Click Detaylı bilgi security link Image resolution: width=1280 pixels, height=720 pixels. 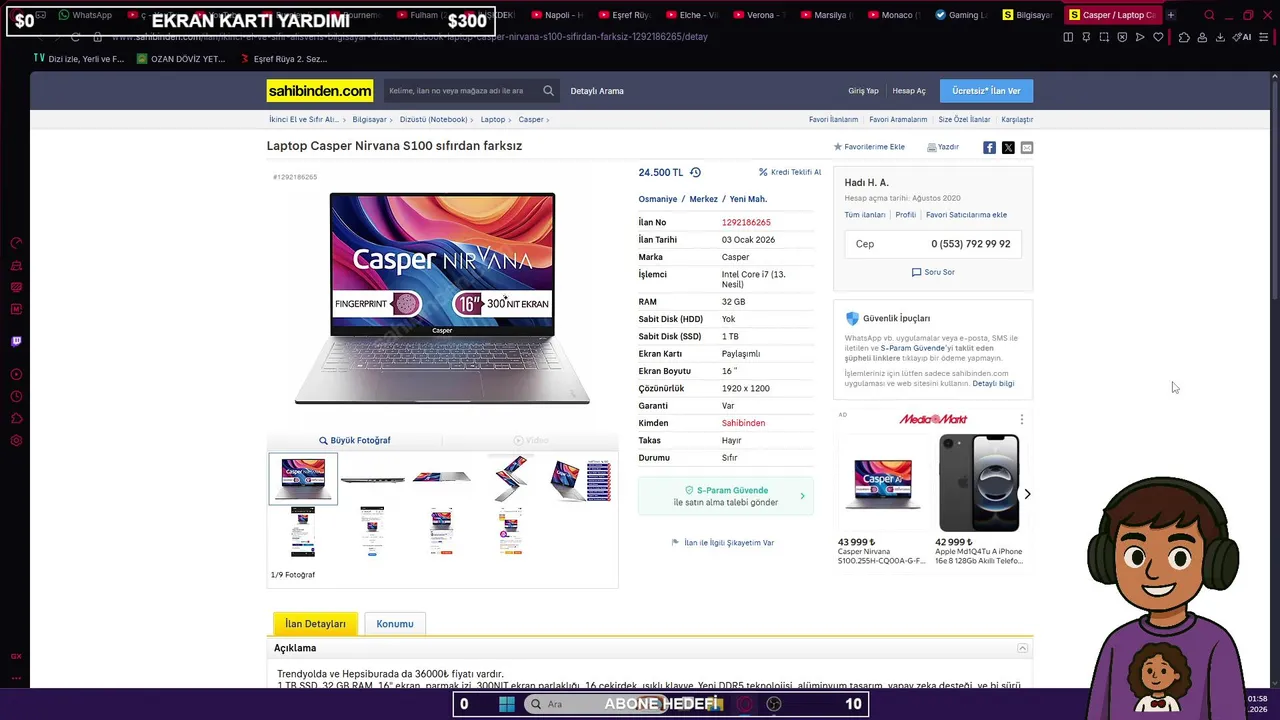tap(993, 383)
